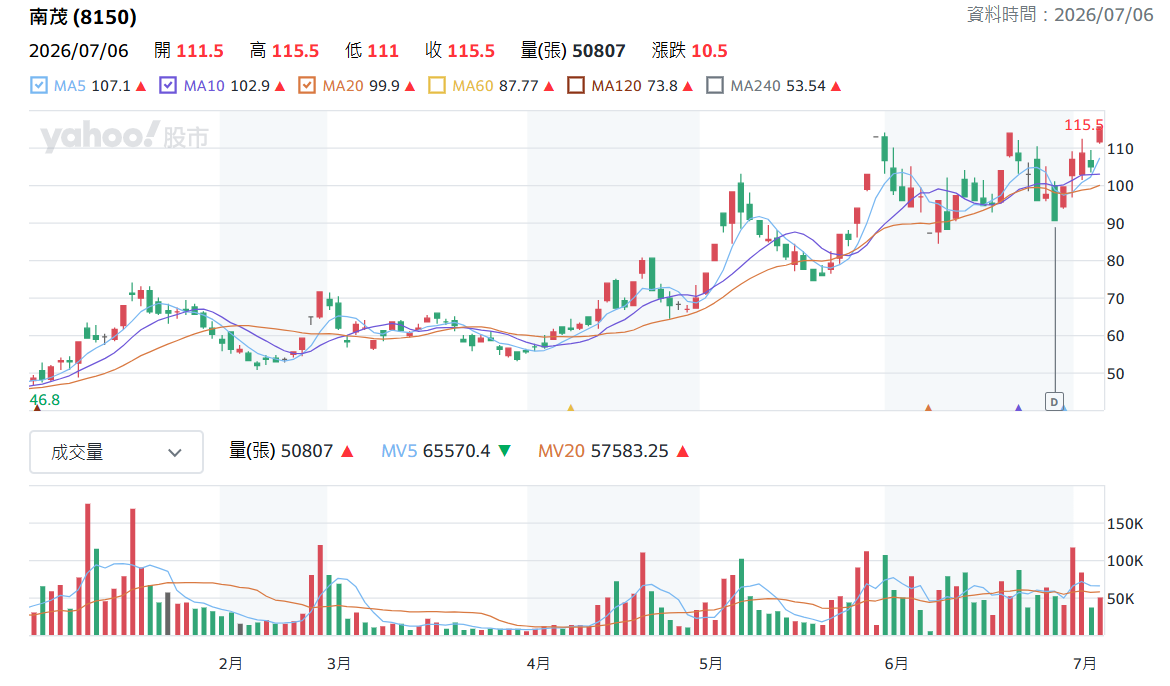This screenshot has width=1170, height=686.
Task: Enable the MA60 checkbox
Action: point(437,85)
